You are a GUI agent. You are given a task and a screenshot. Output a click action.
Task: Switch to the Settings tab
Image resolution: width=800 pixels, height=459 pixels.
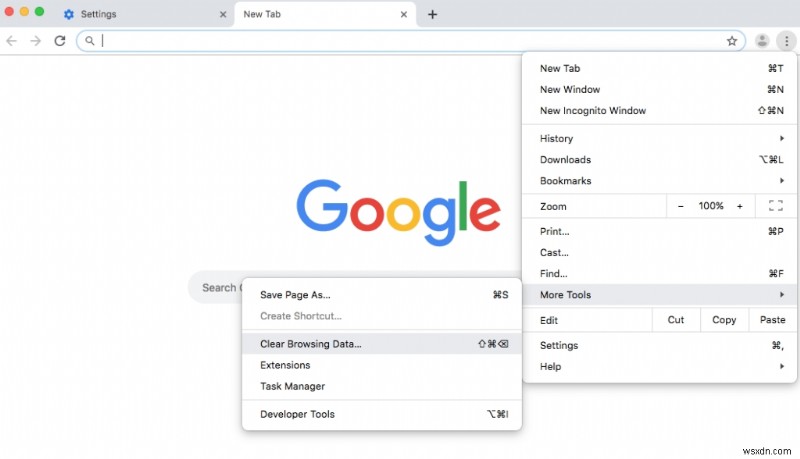[x=145, y=14]
